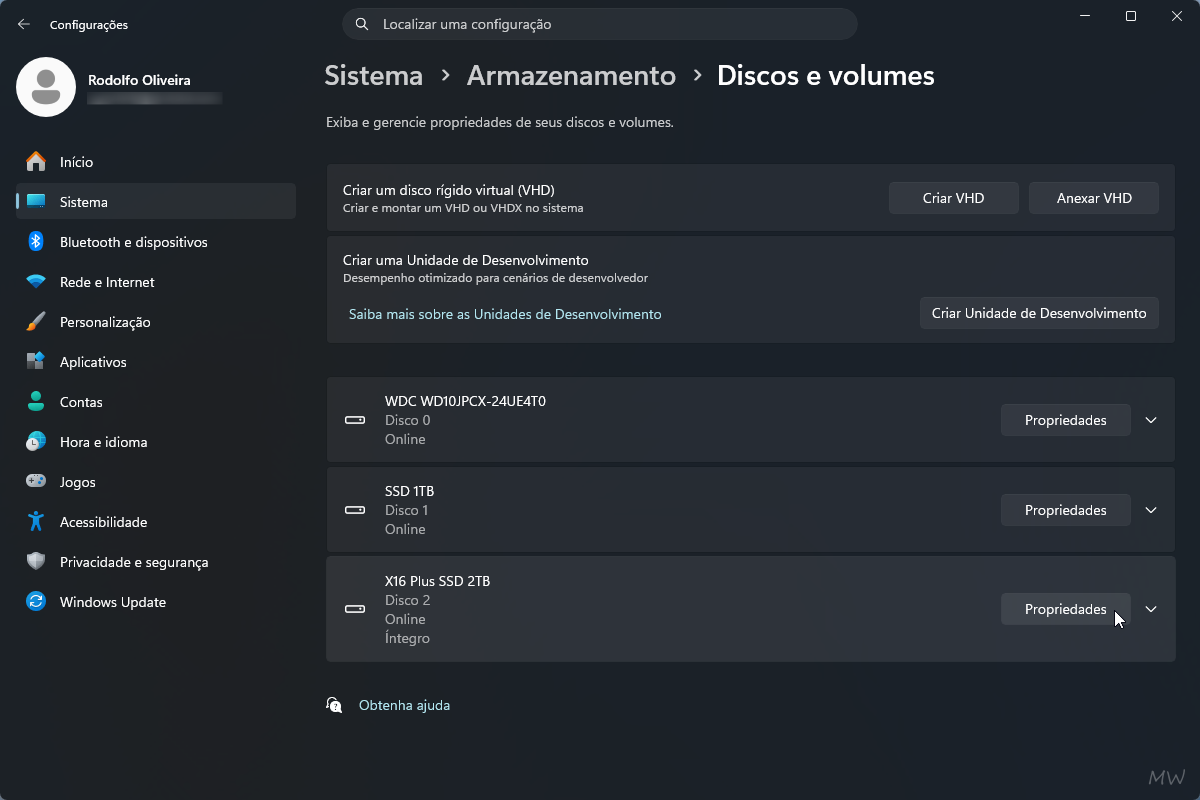1200x800 pixels.
Task: Select Bluetooth e dispositivos in sidebar
Action: pyautogui.click(x=156, y=242)
